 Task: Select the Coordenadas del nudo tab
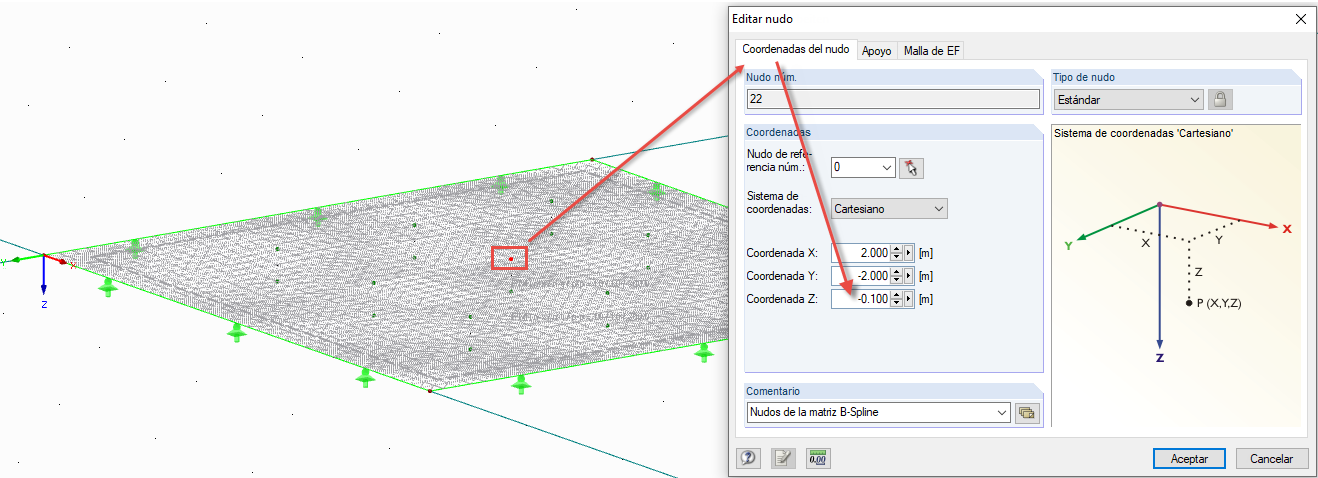coord(796,49)
